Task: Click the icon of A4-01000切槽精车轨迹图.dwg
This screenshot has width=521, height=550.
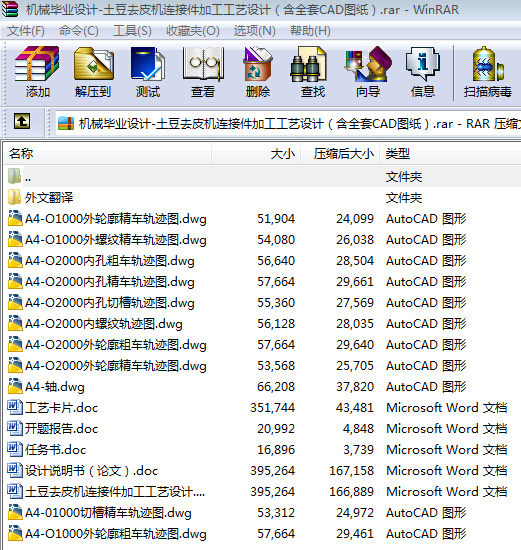Action: point(15,512)
